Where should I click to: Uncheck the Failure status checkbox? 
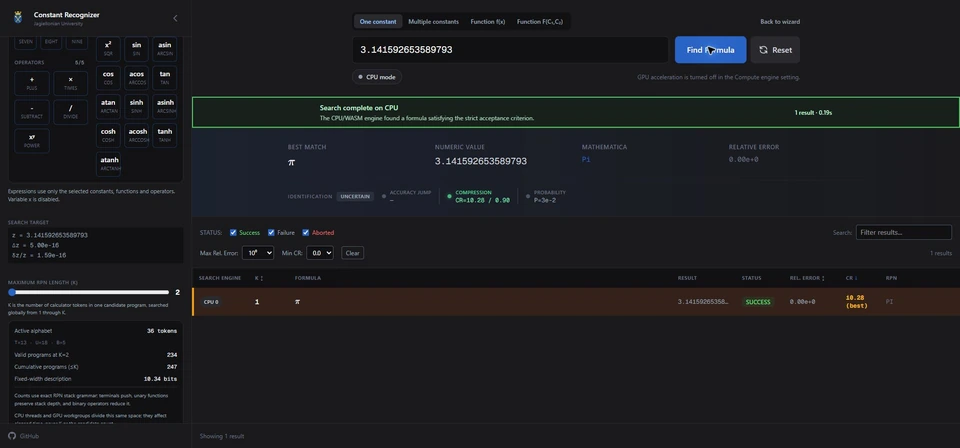click(271, 233)
